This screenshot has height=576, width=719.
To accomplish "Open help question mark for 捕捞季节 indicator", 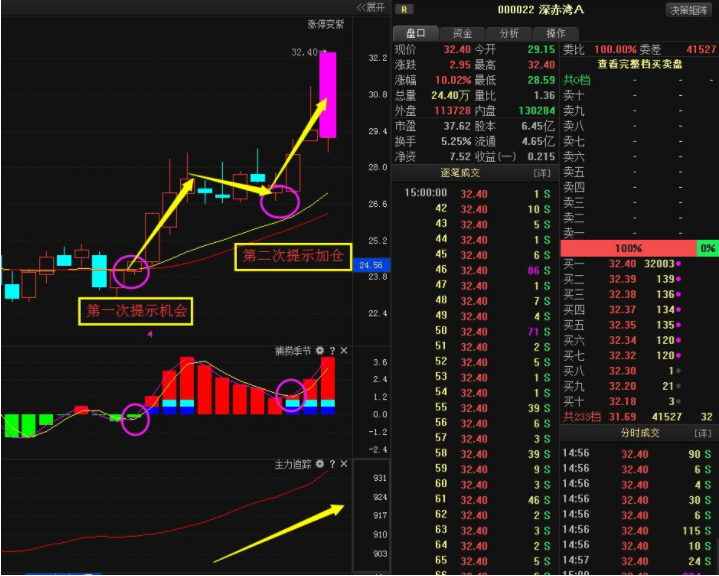I will [x=332, y=351].
